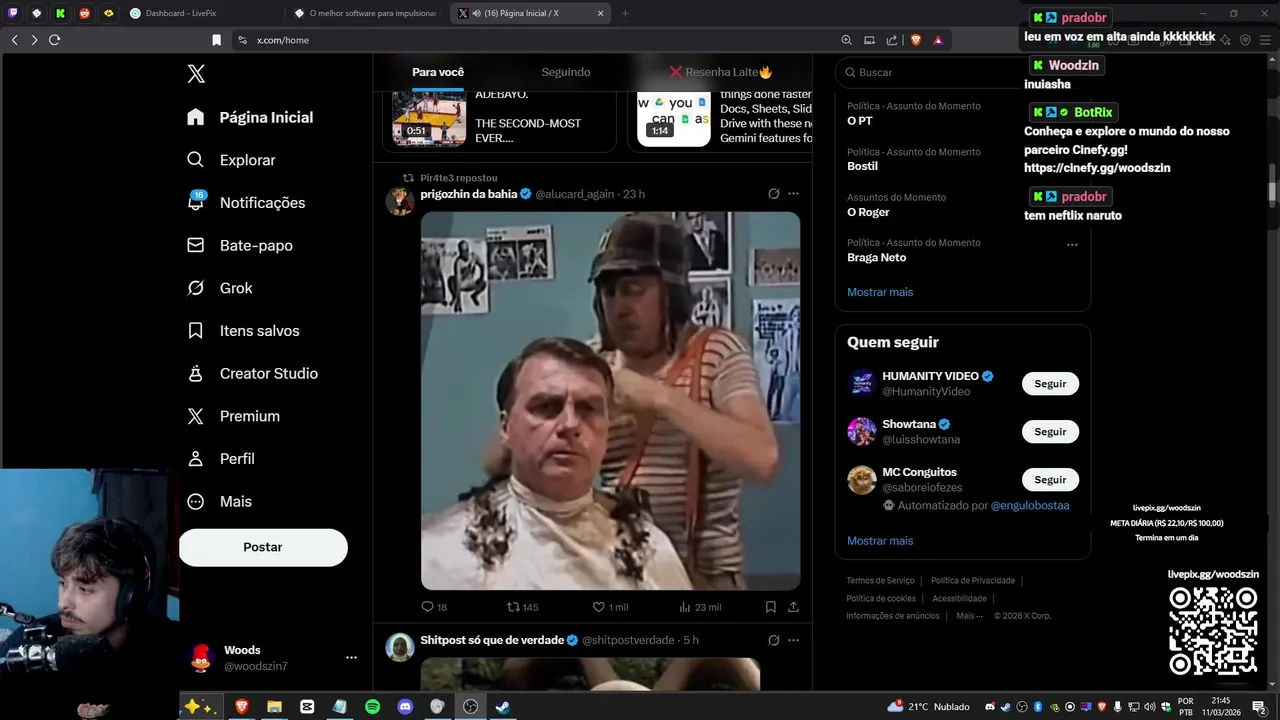Open more options on prigozhin da bahia post
The image size is (1280, 720).
point(793,194)
